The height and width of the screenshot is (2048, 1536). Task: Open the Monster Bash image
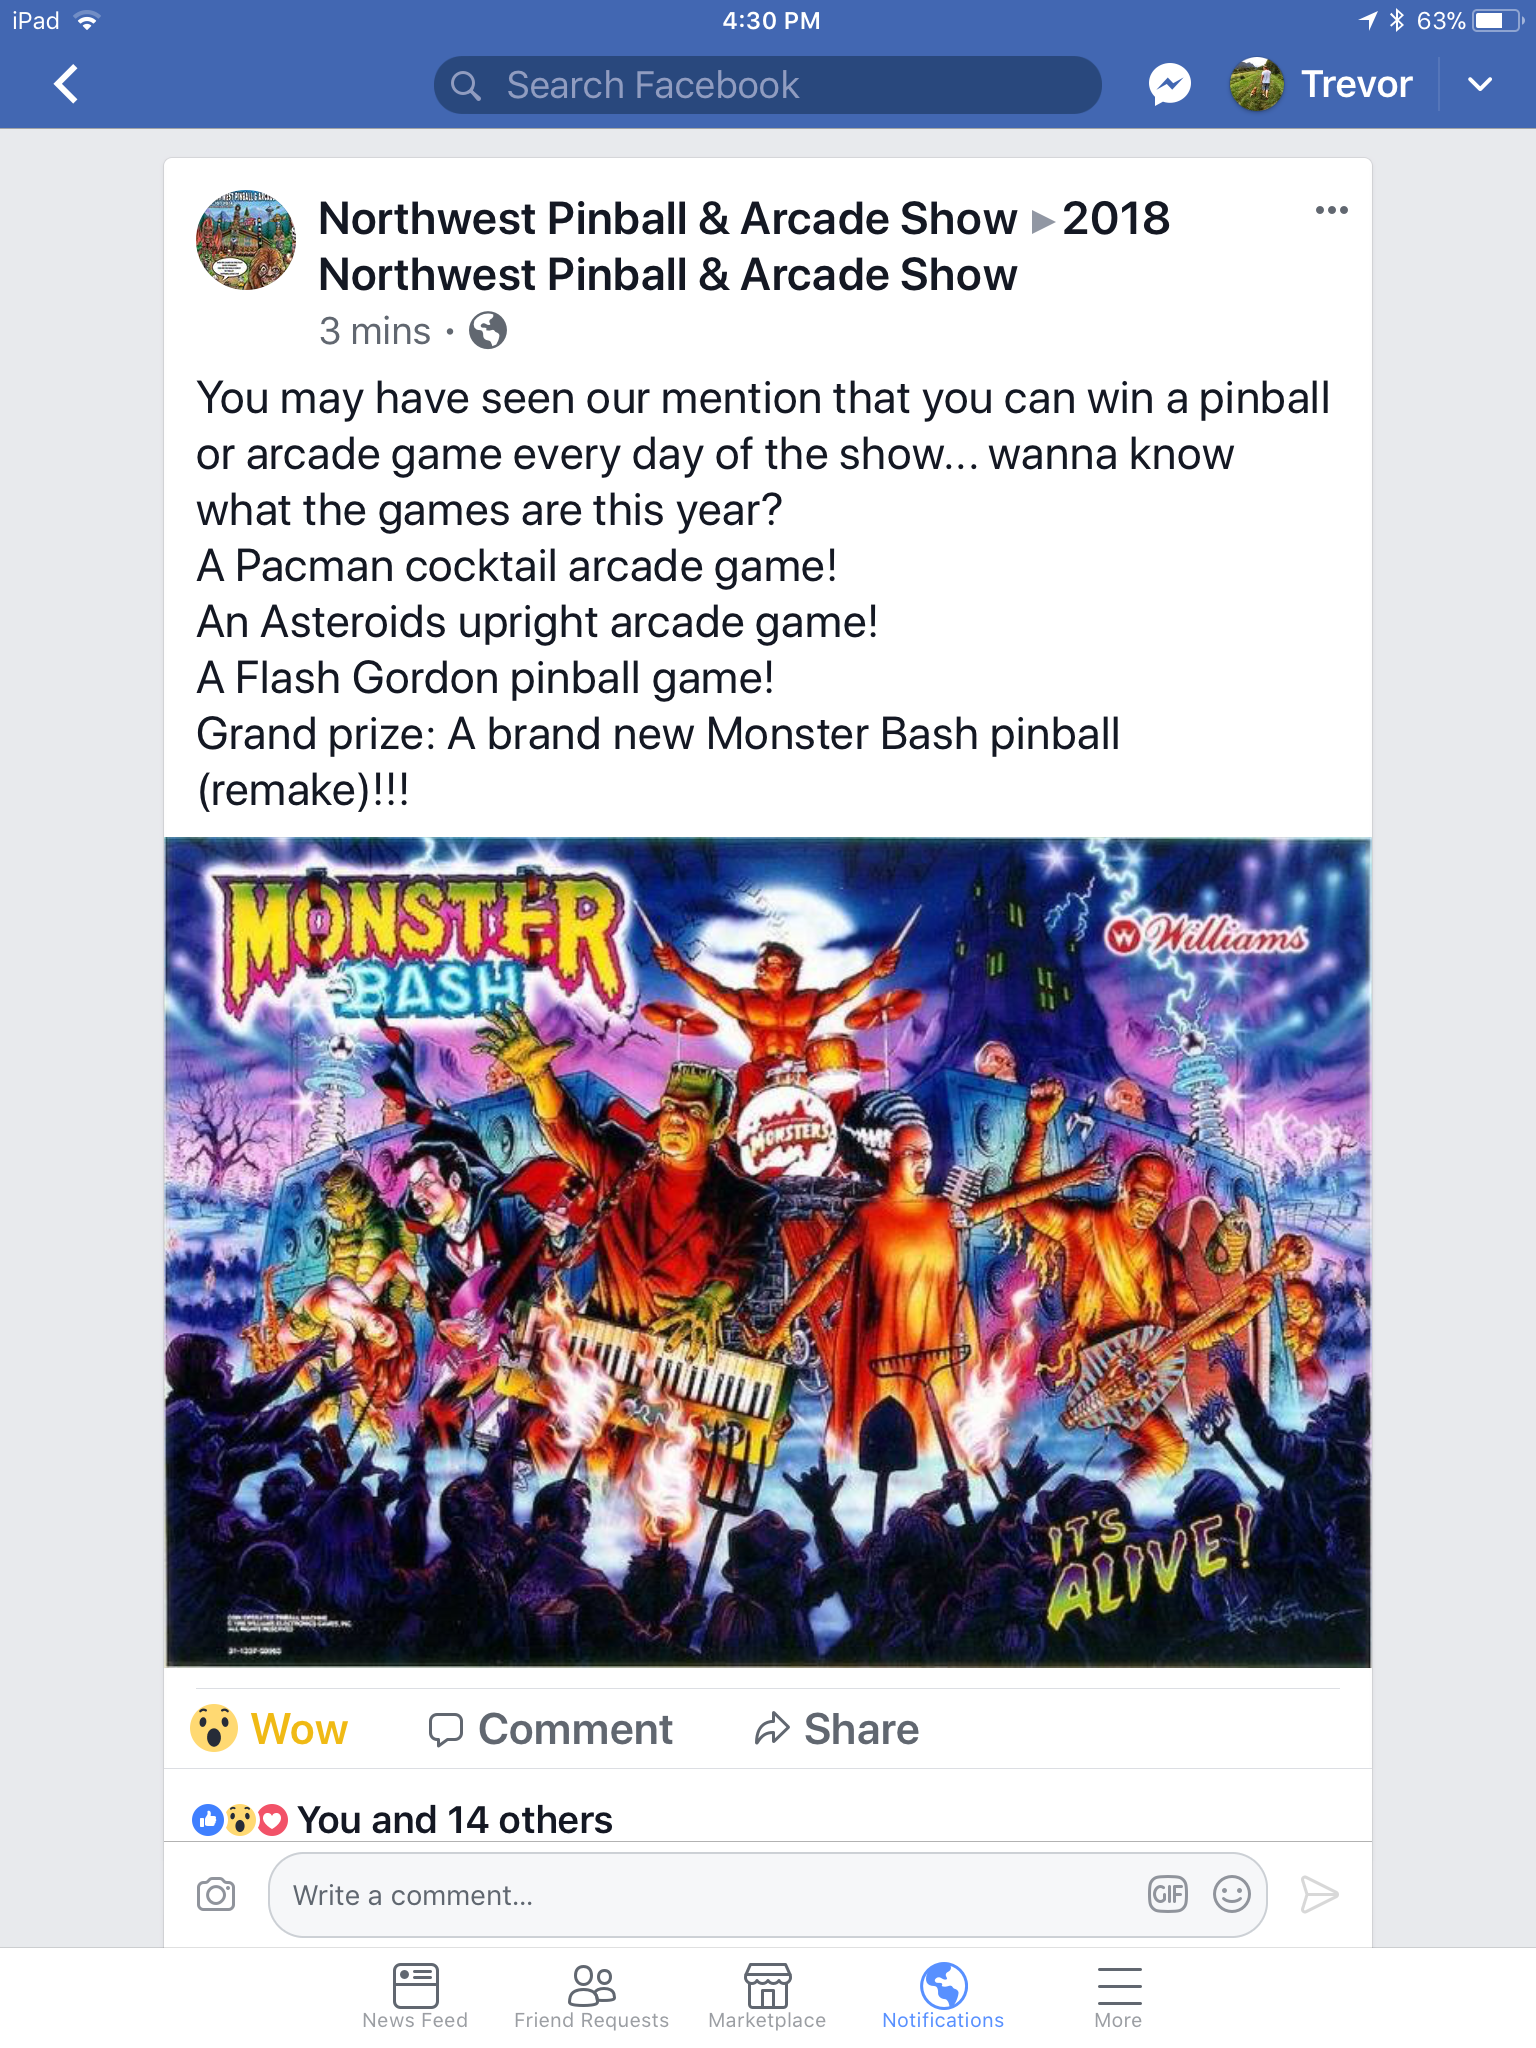pyautogui.click(x=768, y=1252)
